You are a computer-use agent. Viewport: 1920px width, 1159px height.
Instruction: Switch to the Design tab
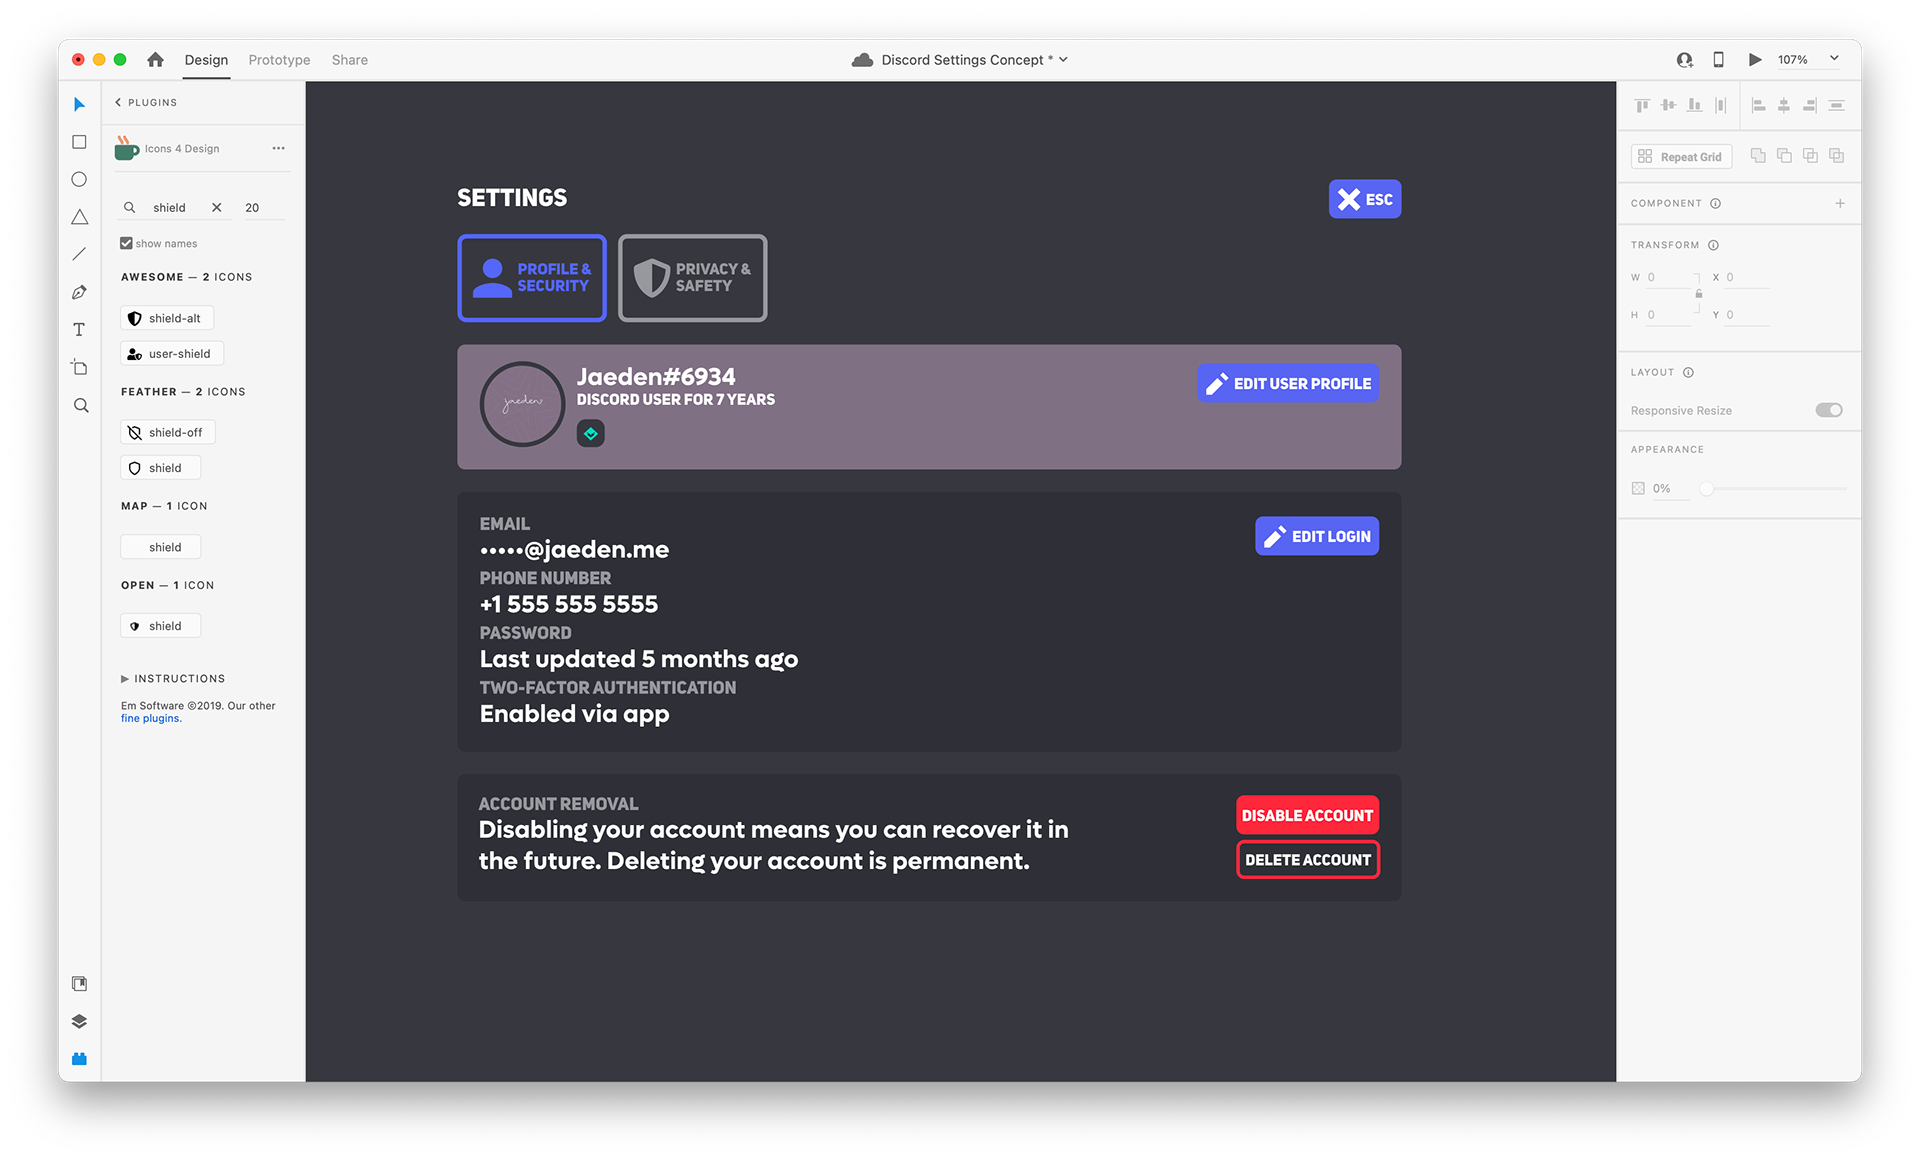coord(206,60)
